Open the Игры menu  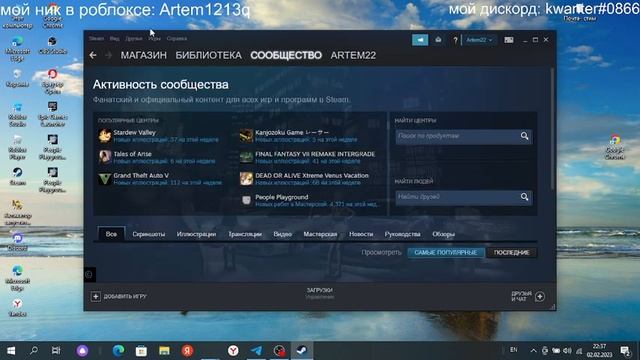pos(154,38)
